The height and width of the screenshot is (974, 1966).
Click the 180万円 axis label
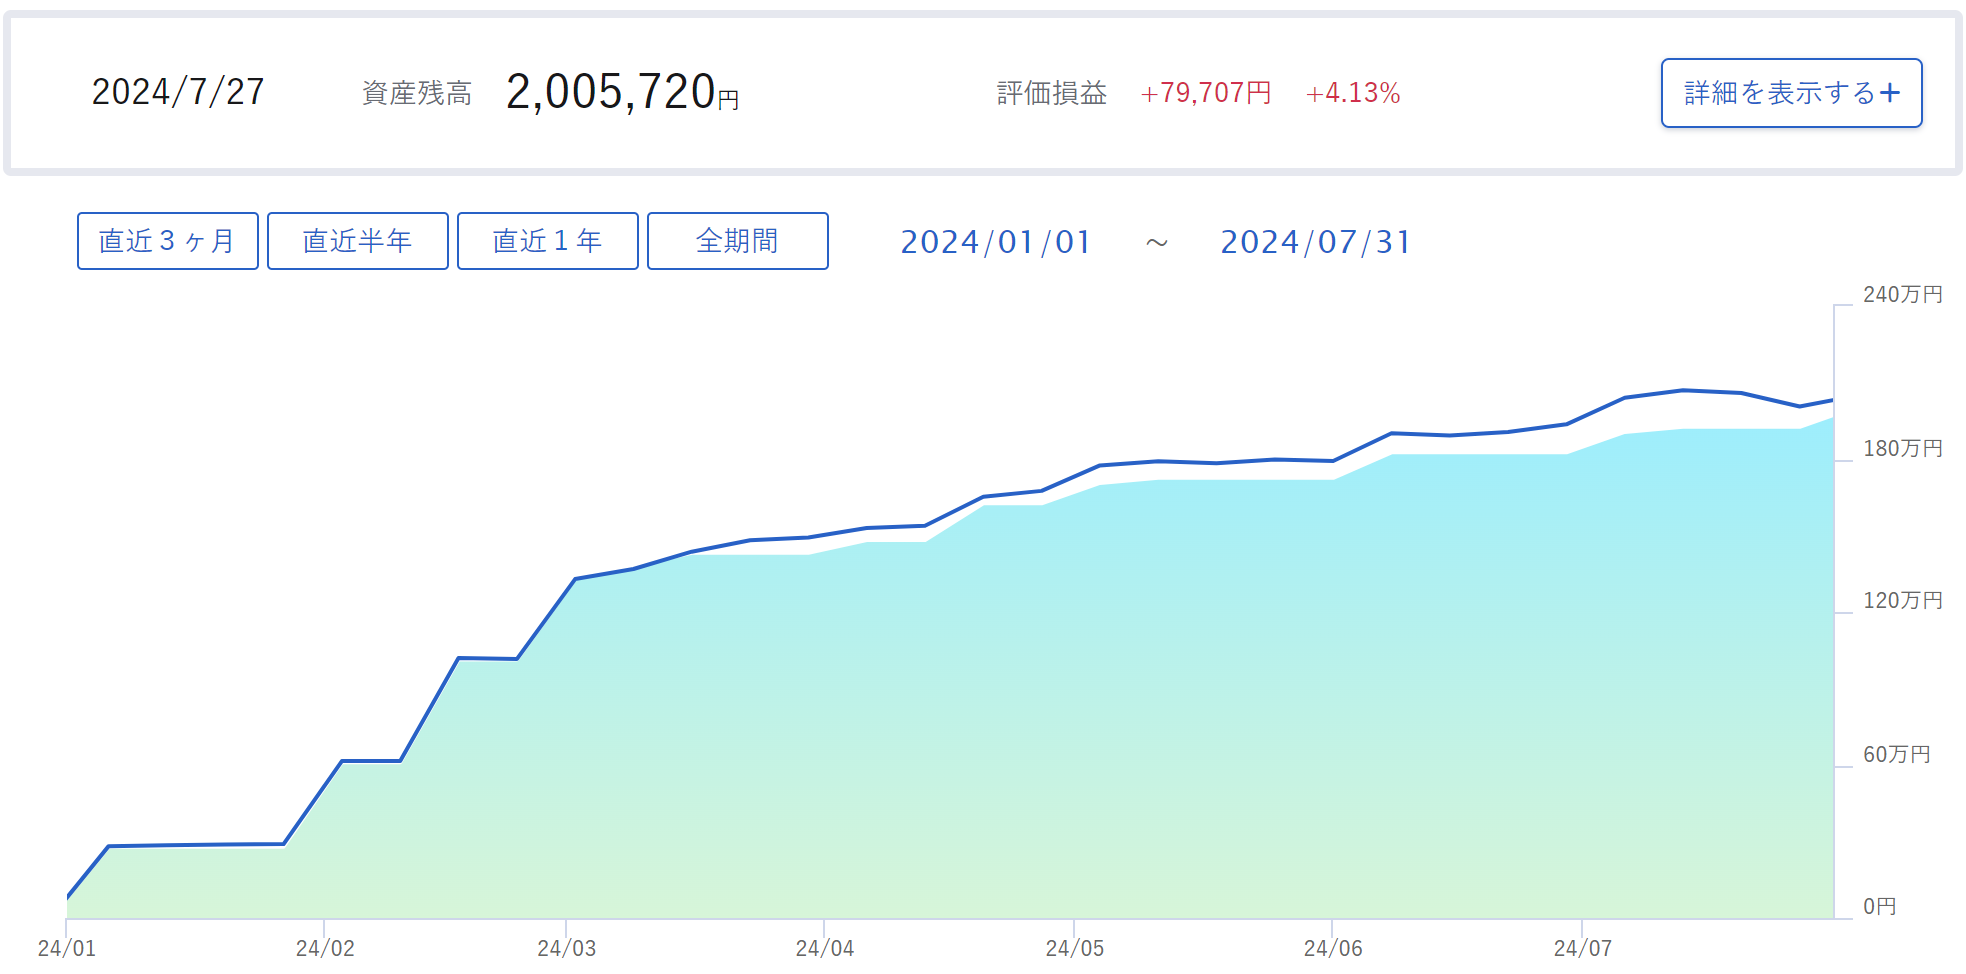[1902, 449]
